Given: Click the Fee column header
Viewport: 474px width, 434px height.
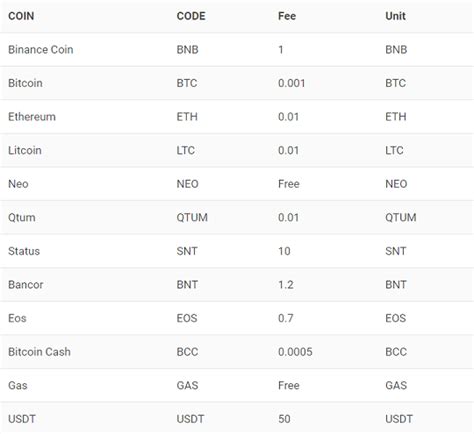Looking at the screenshot, I should (287, 16).
